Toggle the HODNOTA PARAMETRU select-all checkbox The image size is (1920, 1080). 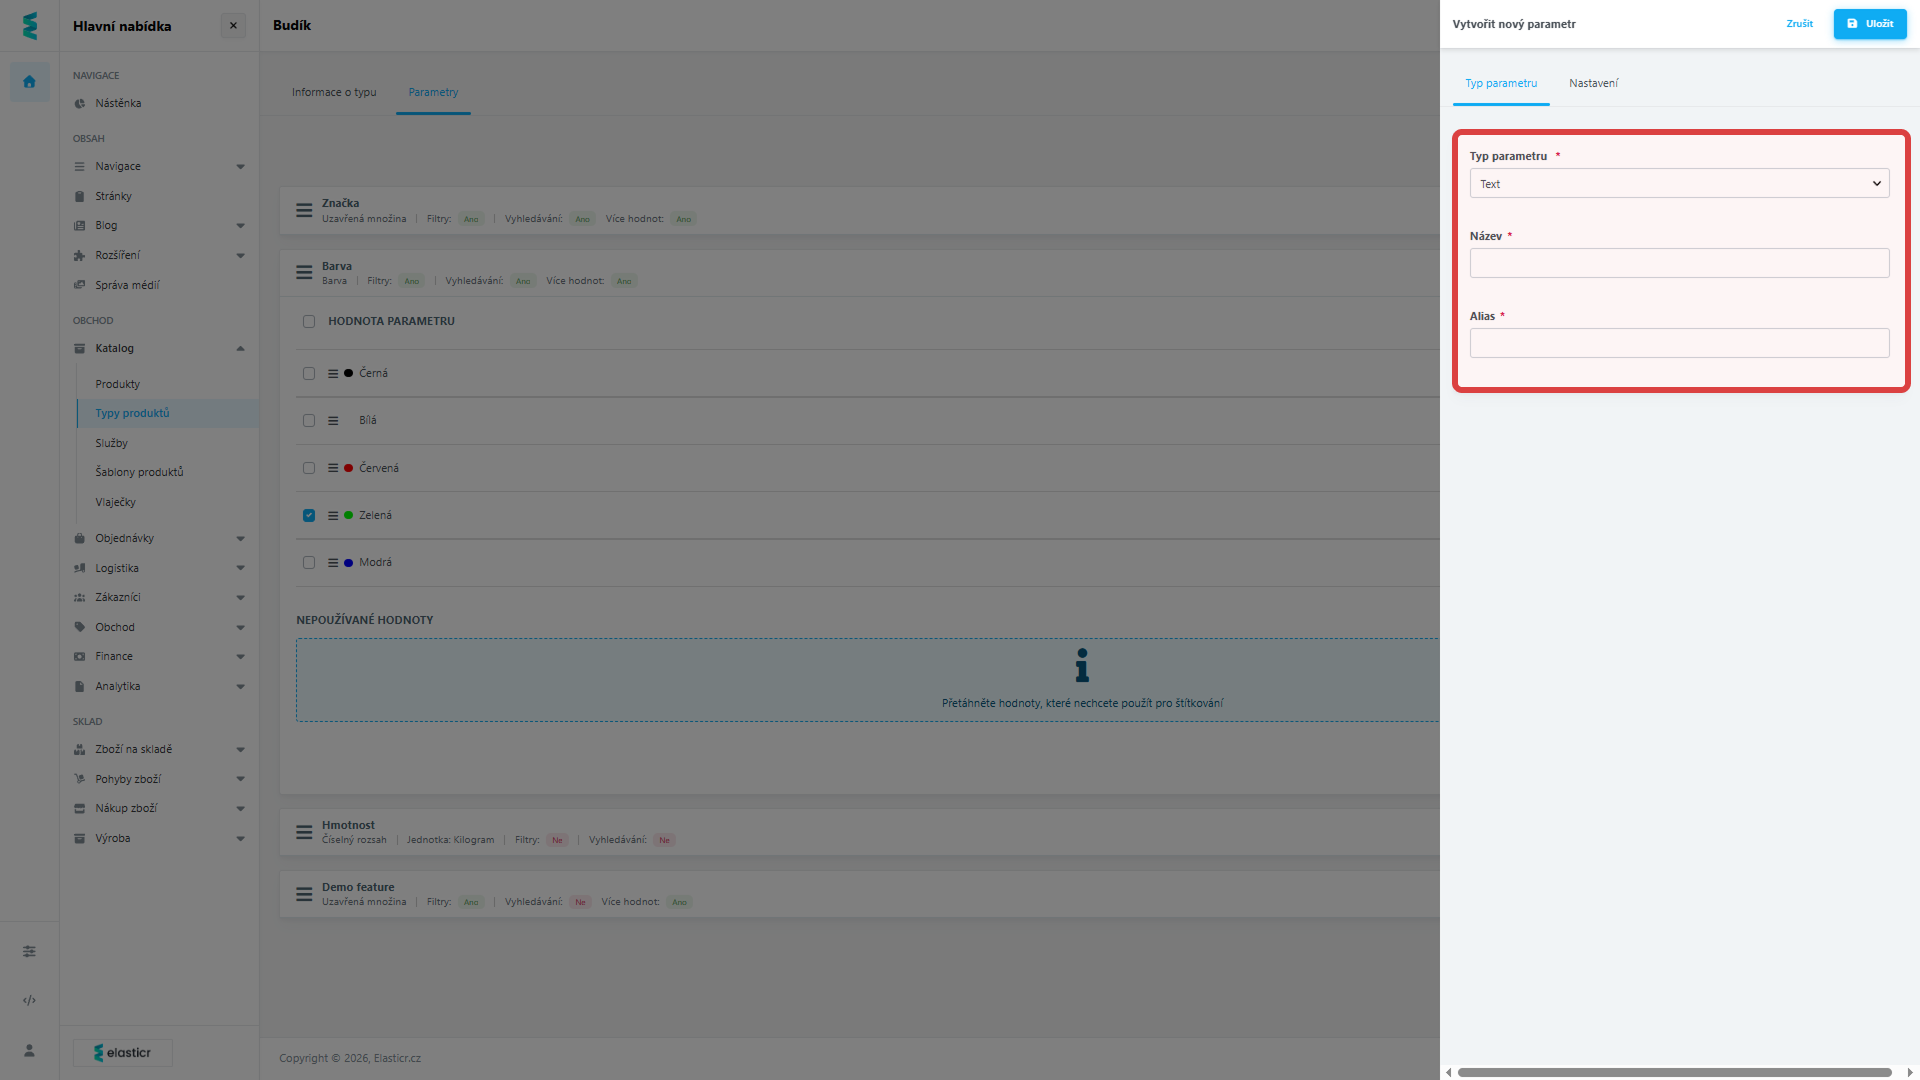coord(309,321)
